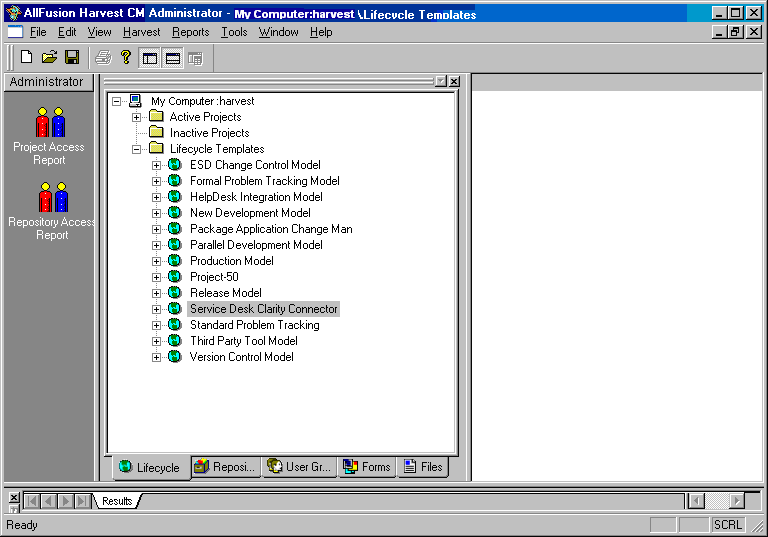
Task: Open the Project Access Report icon
Action: pos(49,123)
